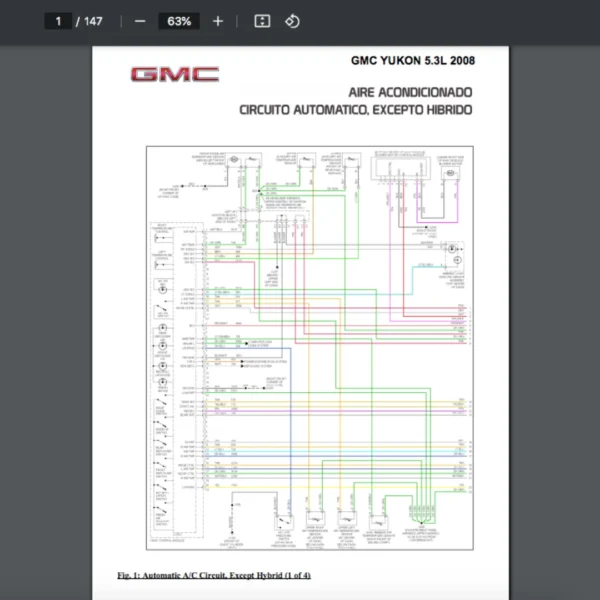This screenshot has width=600, height=600.
Task: Rotate the document counterclockwise
Action: tap(292, 21)
